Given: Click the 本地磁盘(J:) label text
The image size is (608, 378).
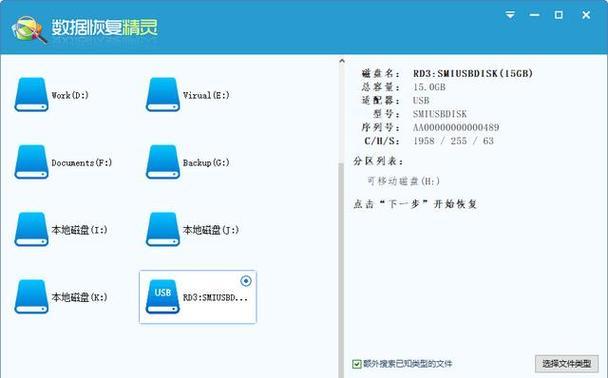Looking at the screenshot, I should [x=211, y=230].
